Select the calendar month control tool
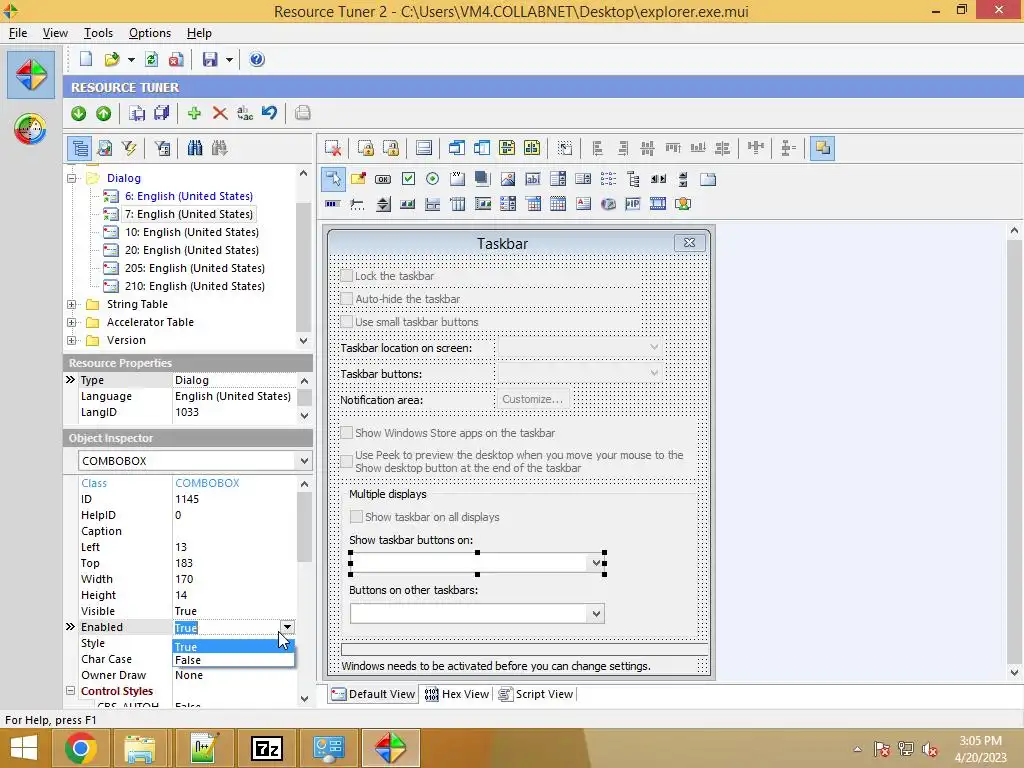Image resolution: width=1024 pixels, height=768 pixels. coord(558,204)
